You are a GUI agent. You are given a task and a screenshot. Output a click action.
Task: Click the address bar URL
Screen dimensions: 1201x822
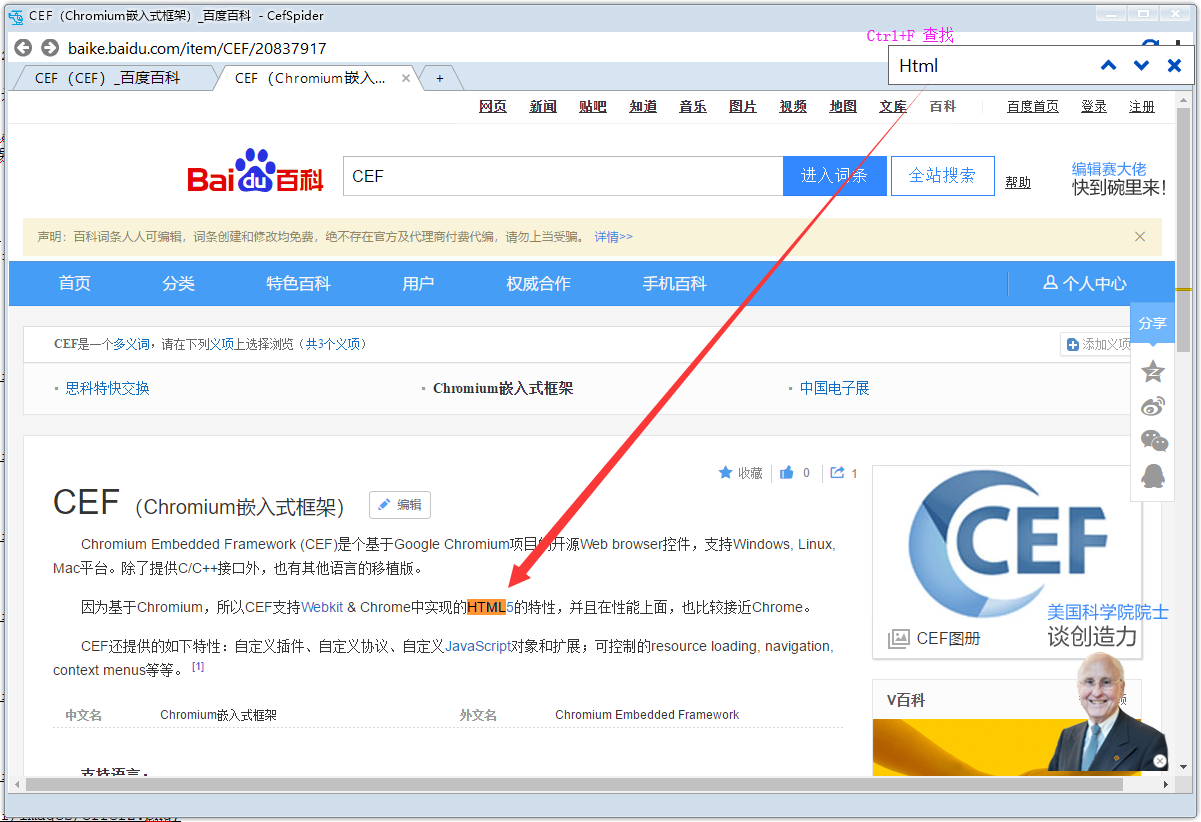pyautogui.click(x=197, y=48)
